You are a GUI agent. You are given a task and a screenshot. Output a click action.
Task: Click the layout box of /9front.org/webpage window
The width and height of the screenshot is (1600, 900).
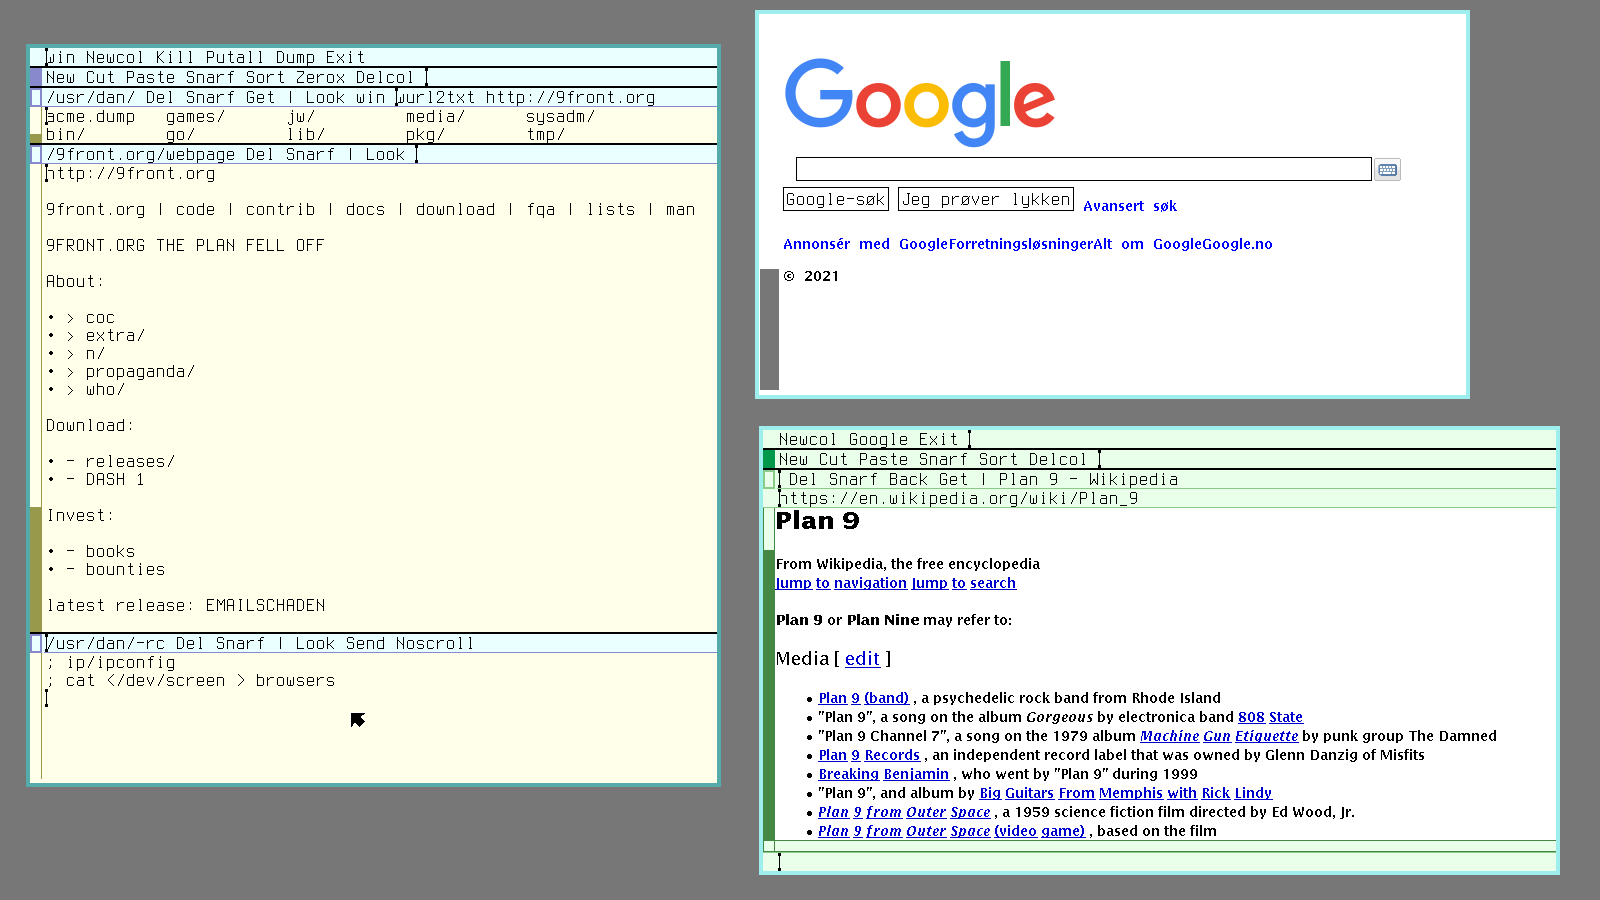pyautogui.click(x=36, y=155)
